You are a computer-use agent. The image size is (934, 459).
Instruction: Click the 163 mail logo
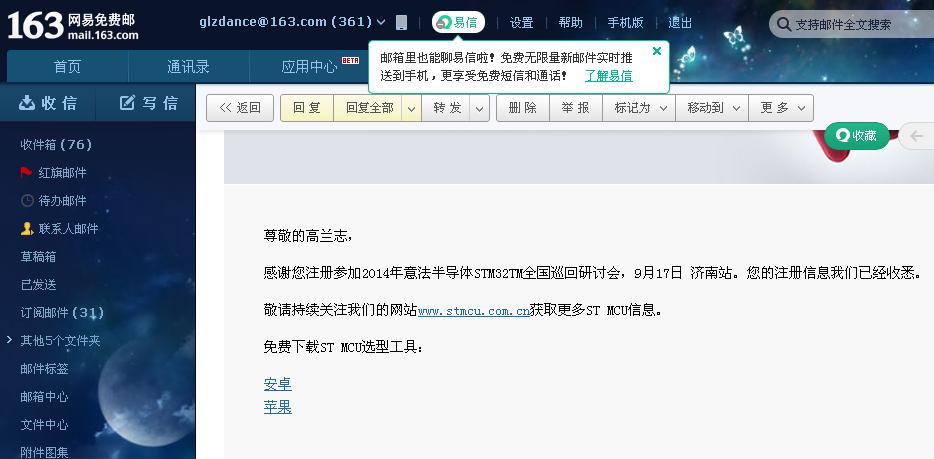(73, 26)
